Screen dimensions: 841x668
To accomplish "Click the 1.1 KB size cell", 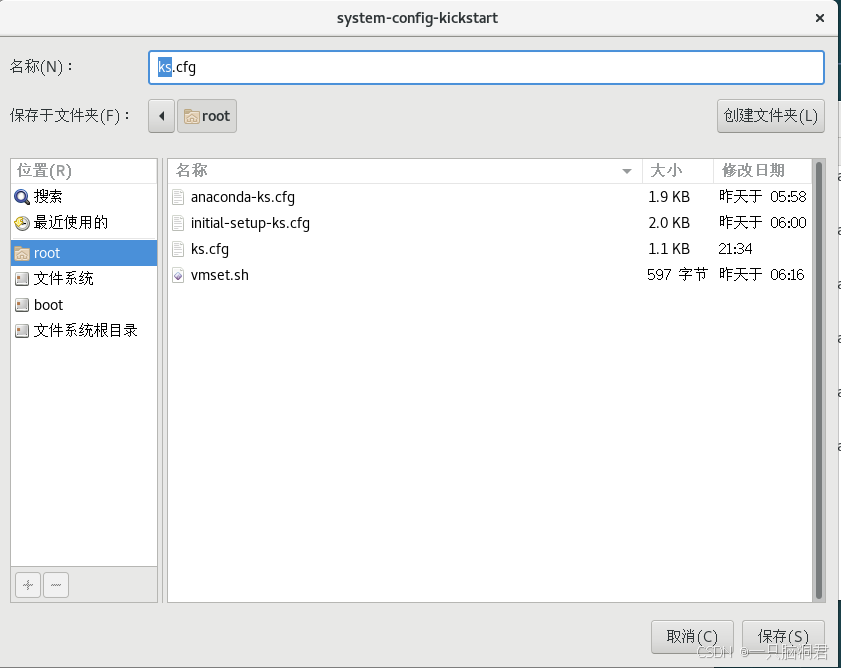I will click(669, 249).
